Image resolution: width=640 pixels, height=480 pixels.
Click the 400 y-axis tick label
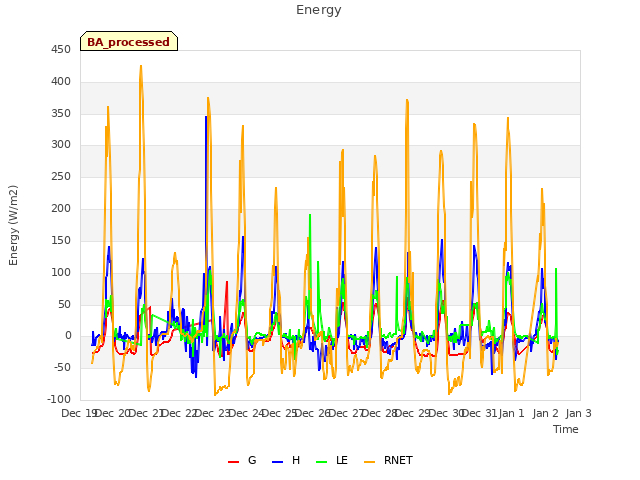click(61, 82)
